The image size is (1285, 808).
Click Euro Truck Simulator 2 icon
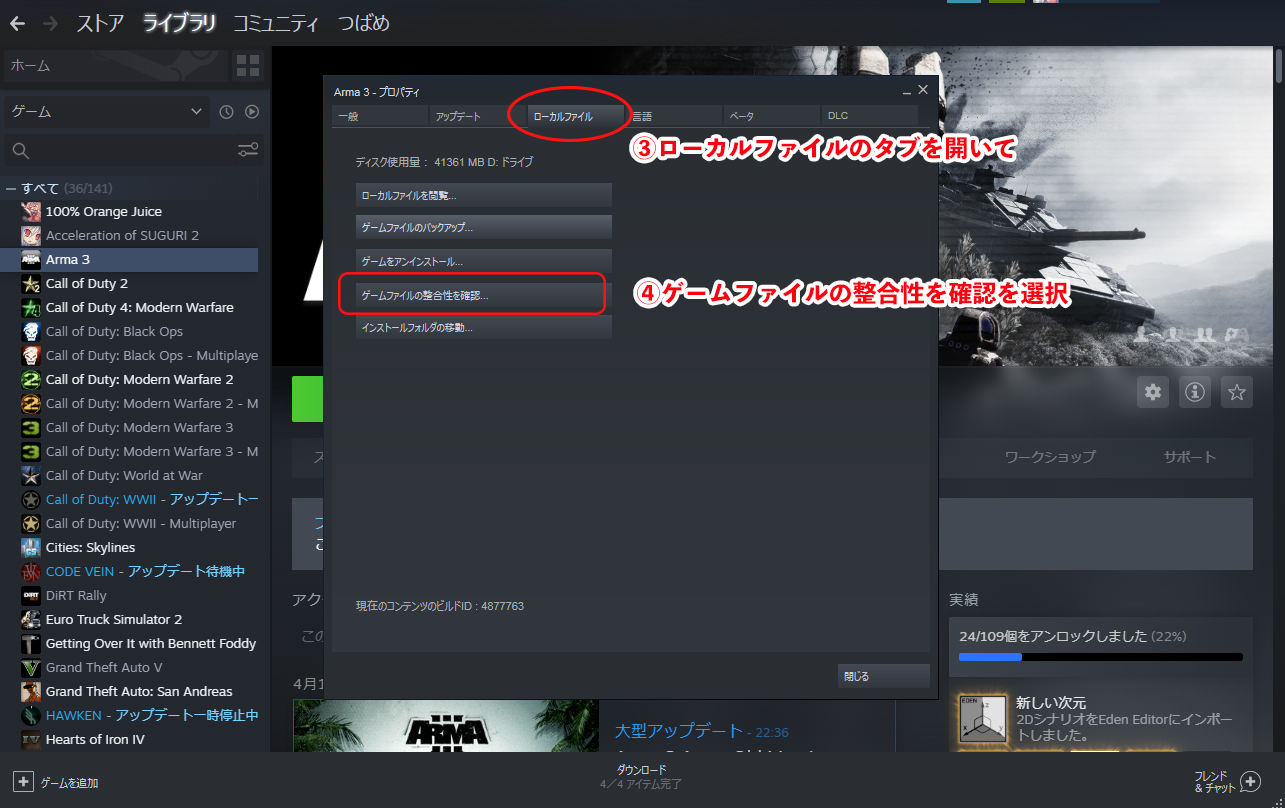pyautogui.click(x=31, y=619)
